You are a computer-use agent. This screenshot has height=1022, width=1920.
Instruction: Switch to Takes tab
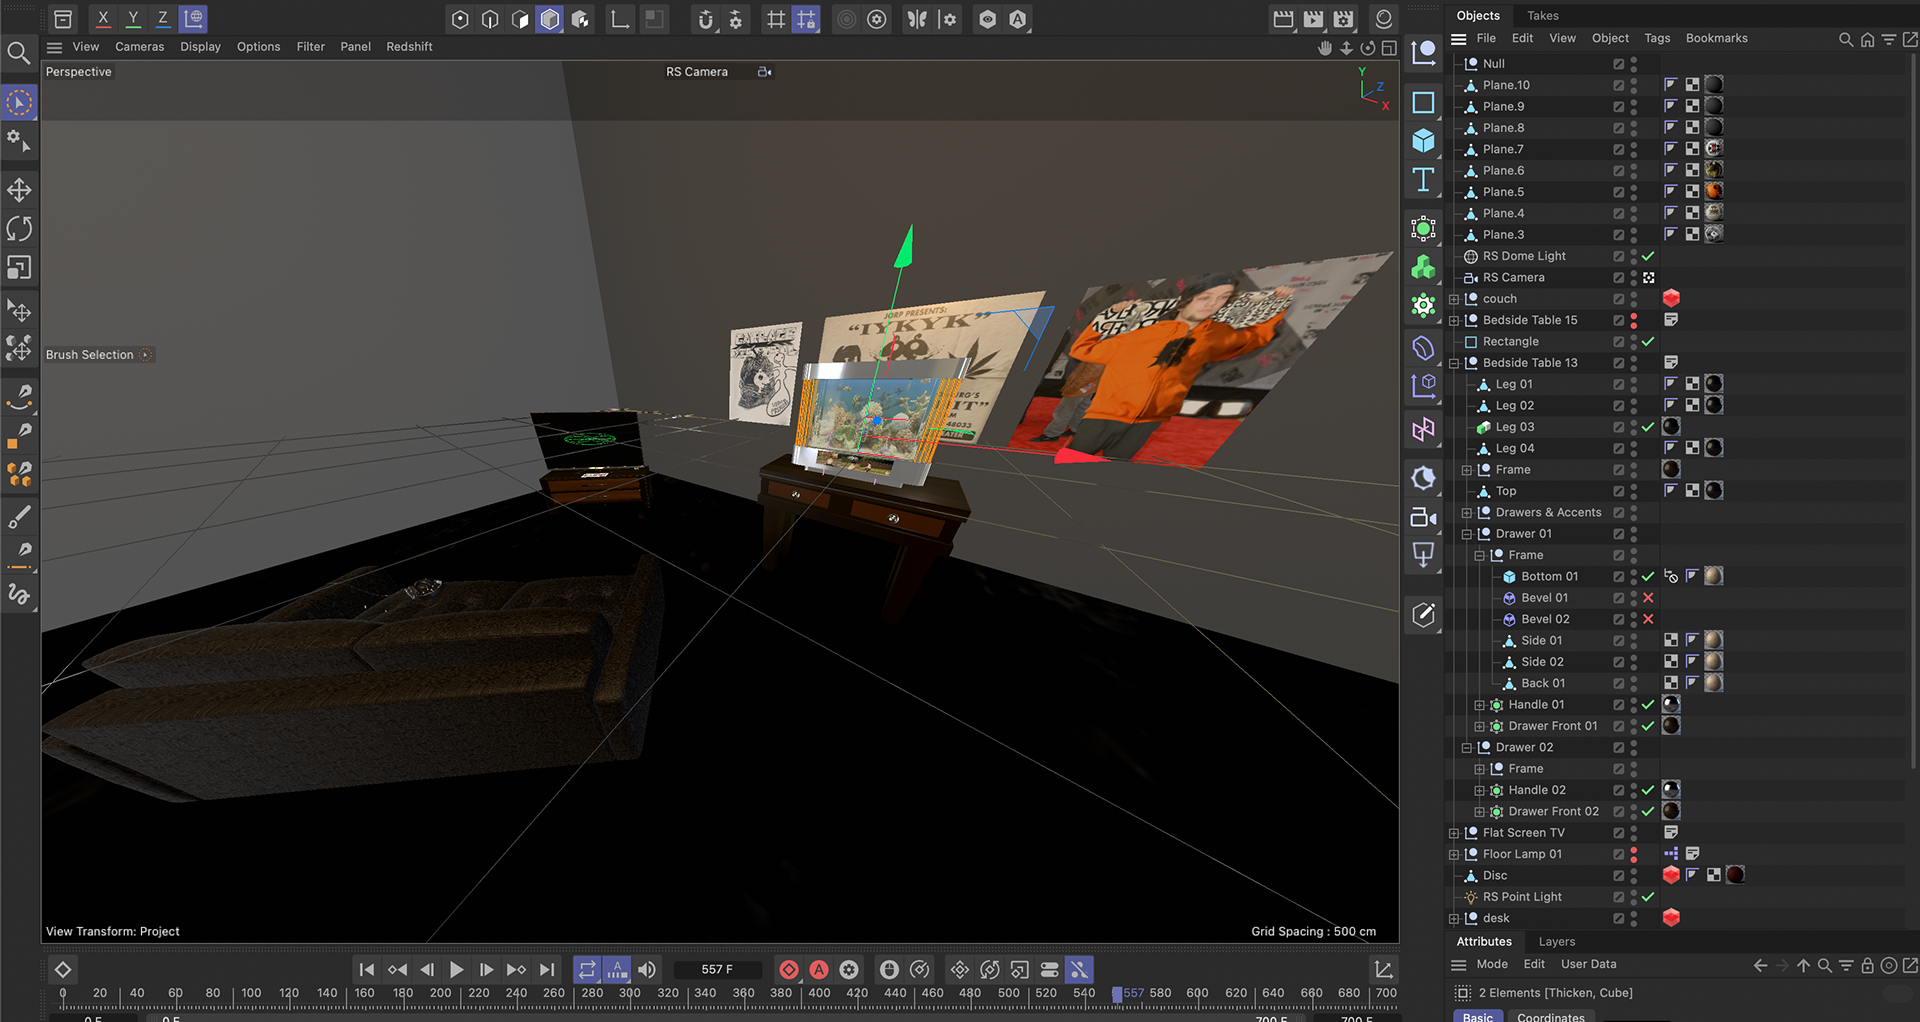pos(1542,15)
